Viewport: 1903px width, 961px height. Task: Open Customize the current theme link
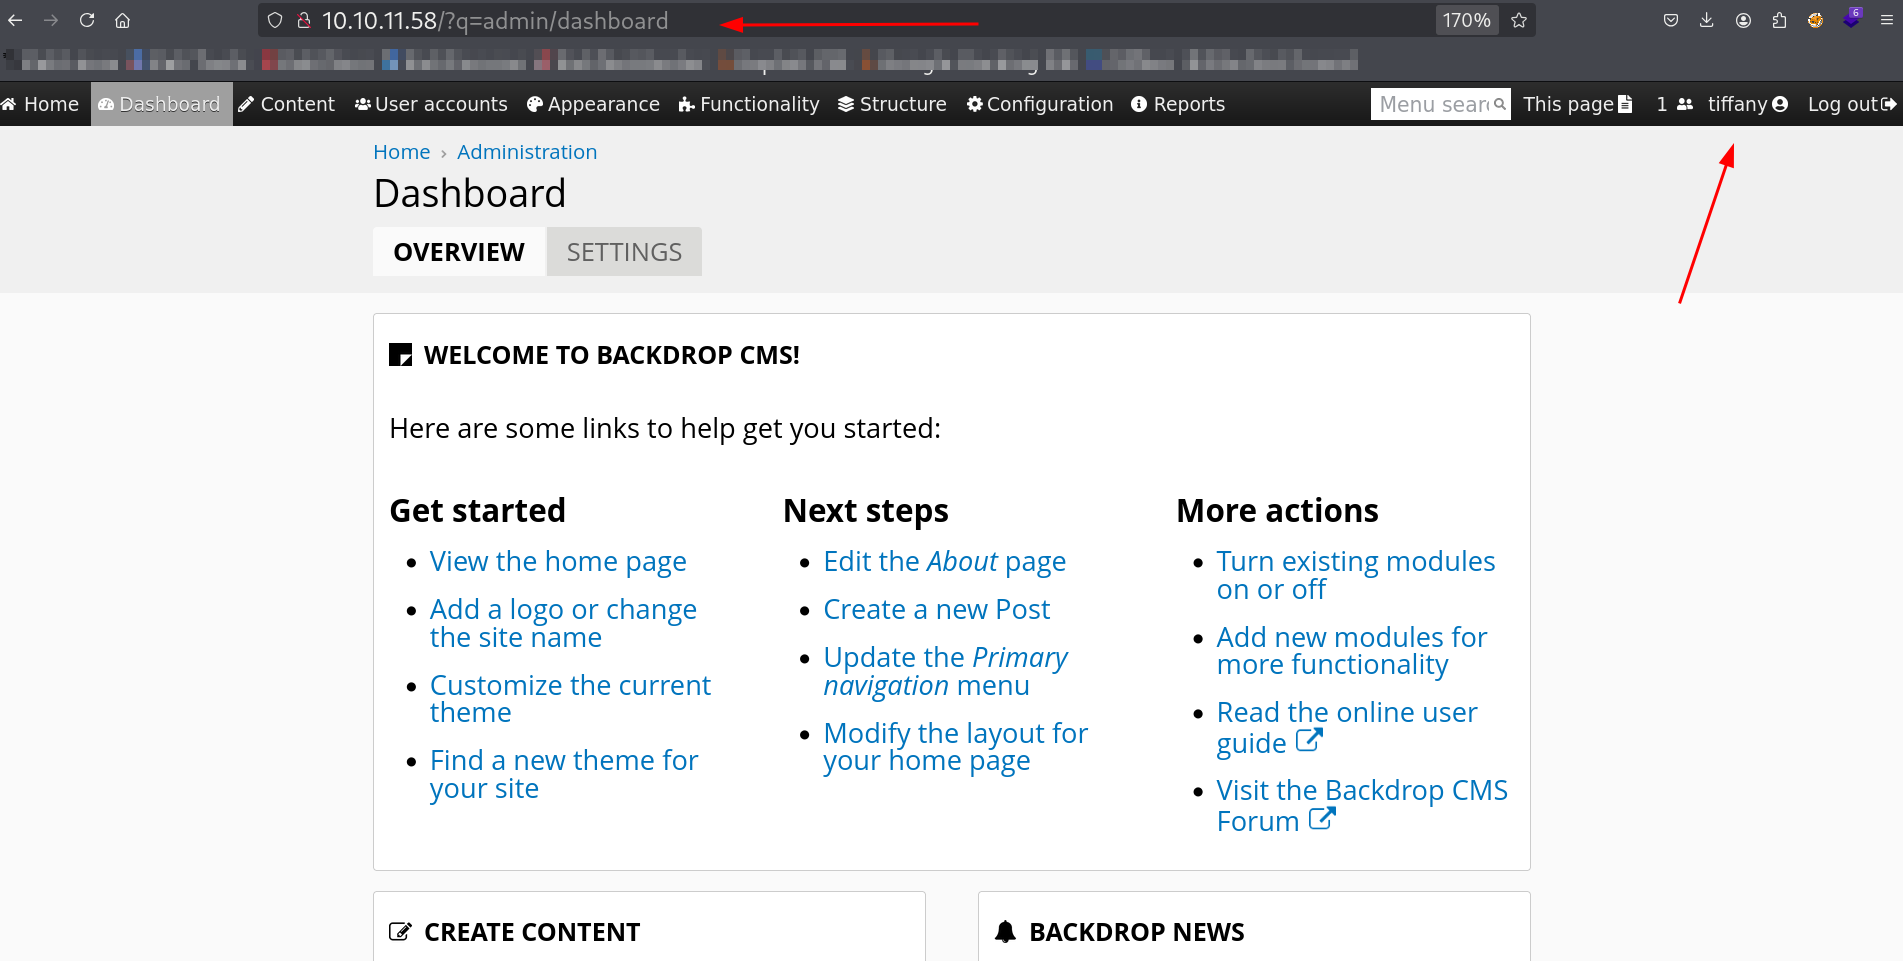pos(570,699)
